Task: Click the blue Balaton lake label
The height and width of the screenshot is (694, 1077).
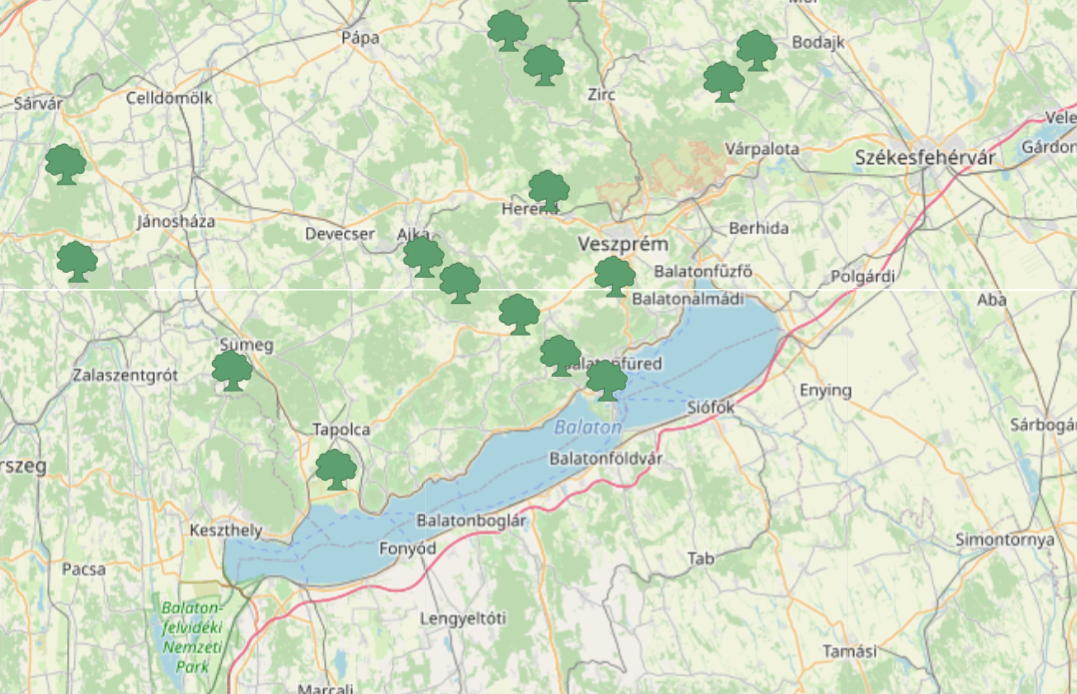Action: [587, 427]
